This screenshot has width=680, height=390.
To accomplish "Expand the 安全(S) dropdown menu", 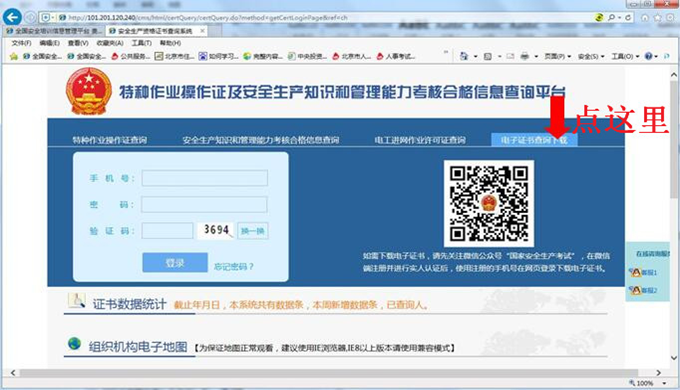I will point(591,56).
